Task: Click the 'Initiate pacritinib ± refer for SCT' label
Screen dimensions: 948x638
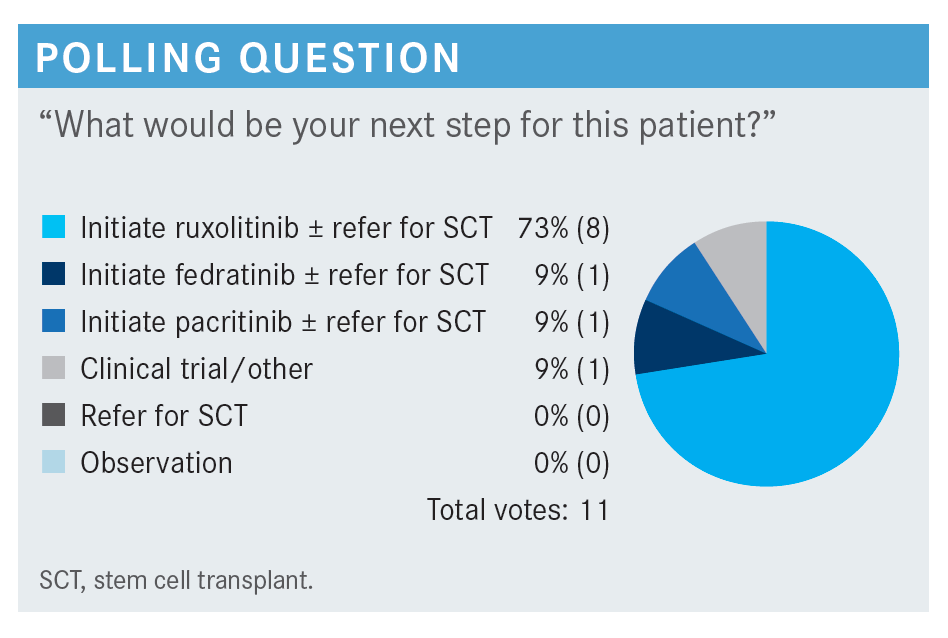Action: tap(283, 322)
